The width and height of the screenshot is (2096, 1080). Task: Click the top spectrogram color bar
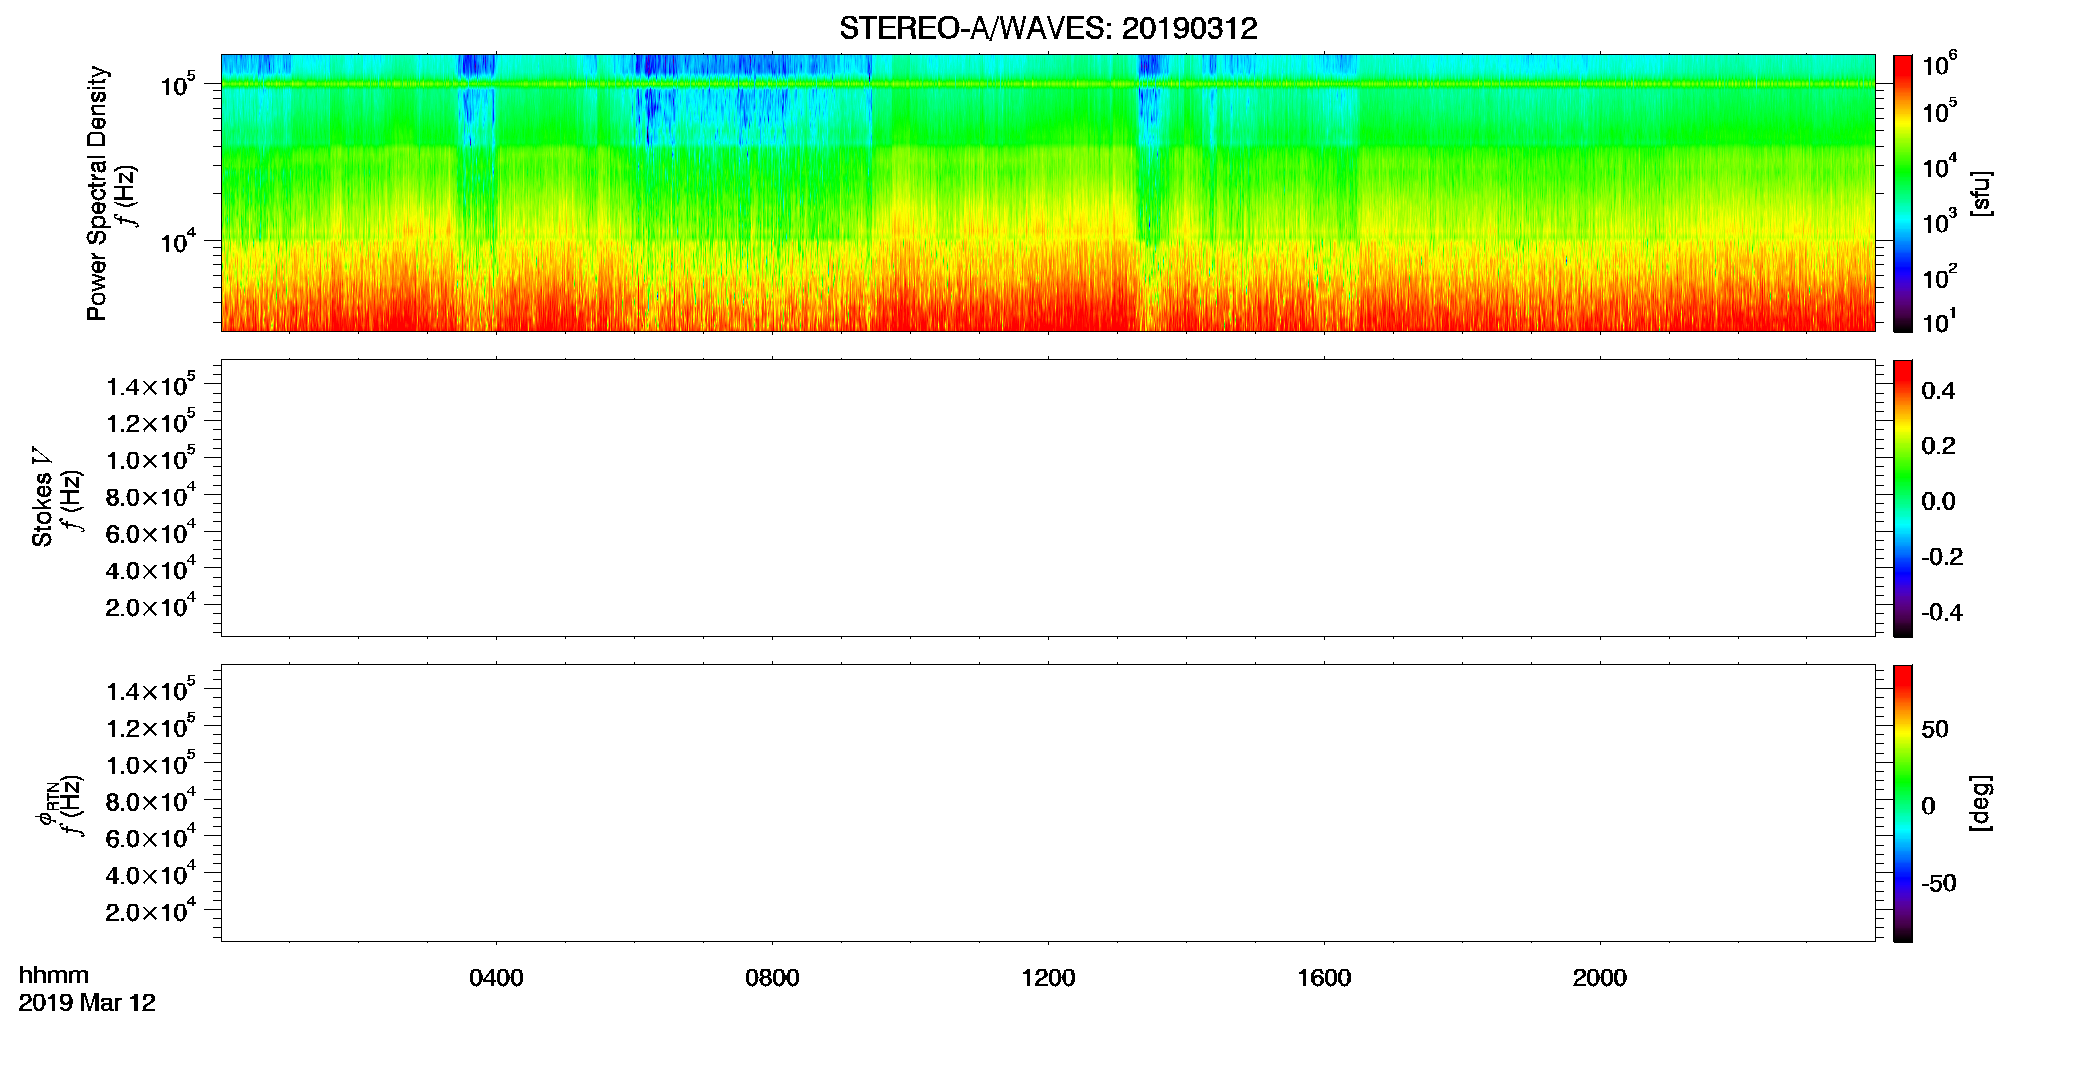[1903, 193]
